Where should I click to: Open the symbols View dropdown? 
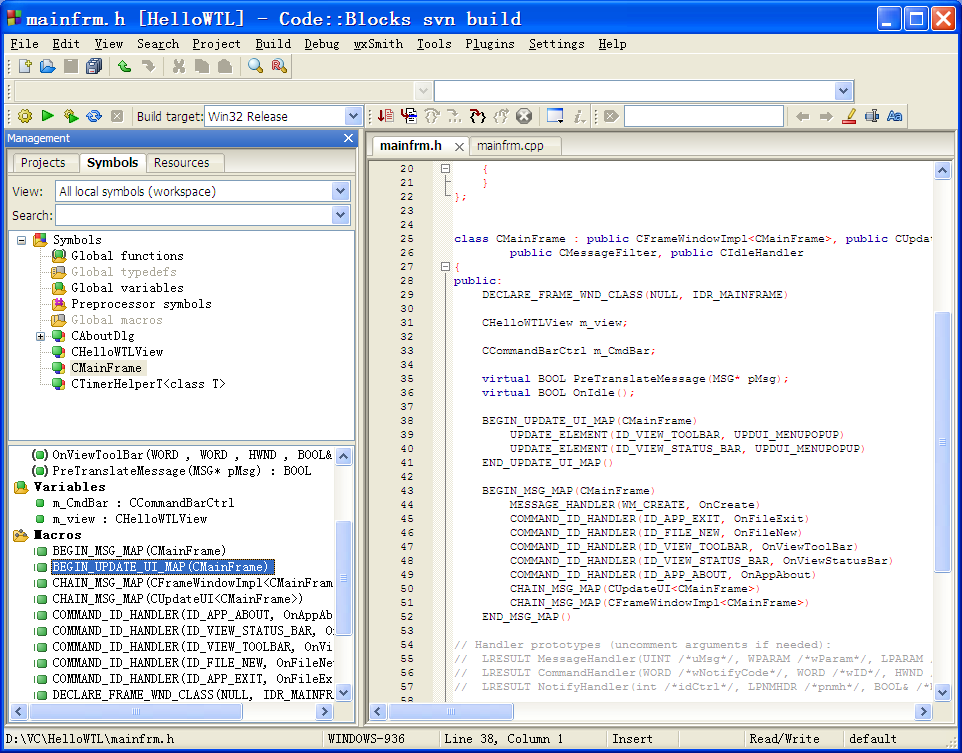click(x=341, y=191)
